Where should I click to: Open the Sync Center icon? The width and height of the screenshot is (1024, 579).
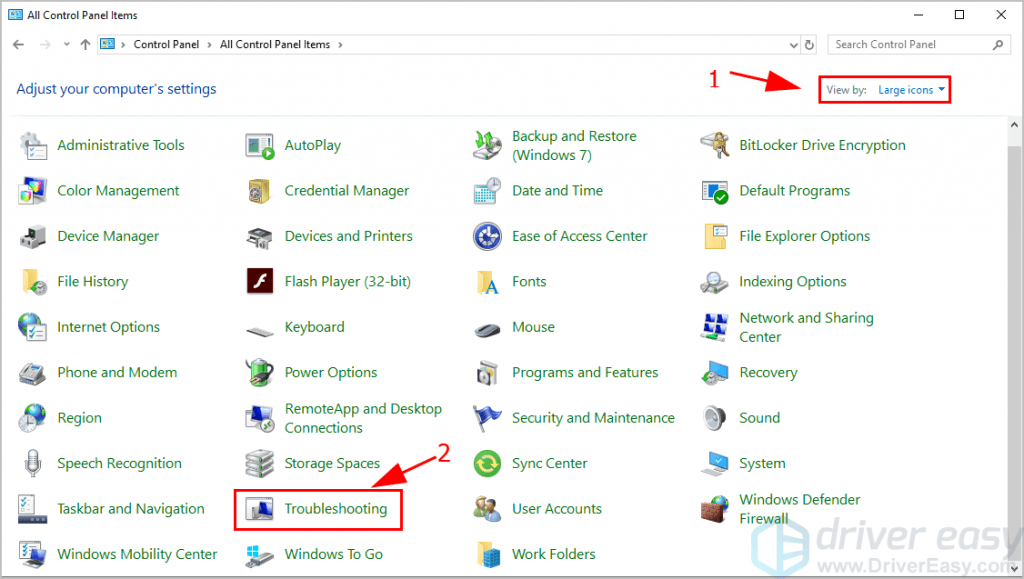(487, 464)
